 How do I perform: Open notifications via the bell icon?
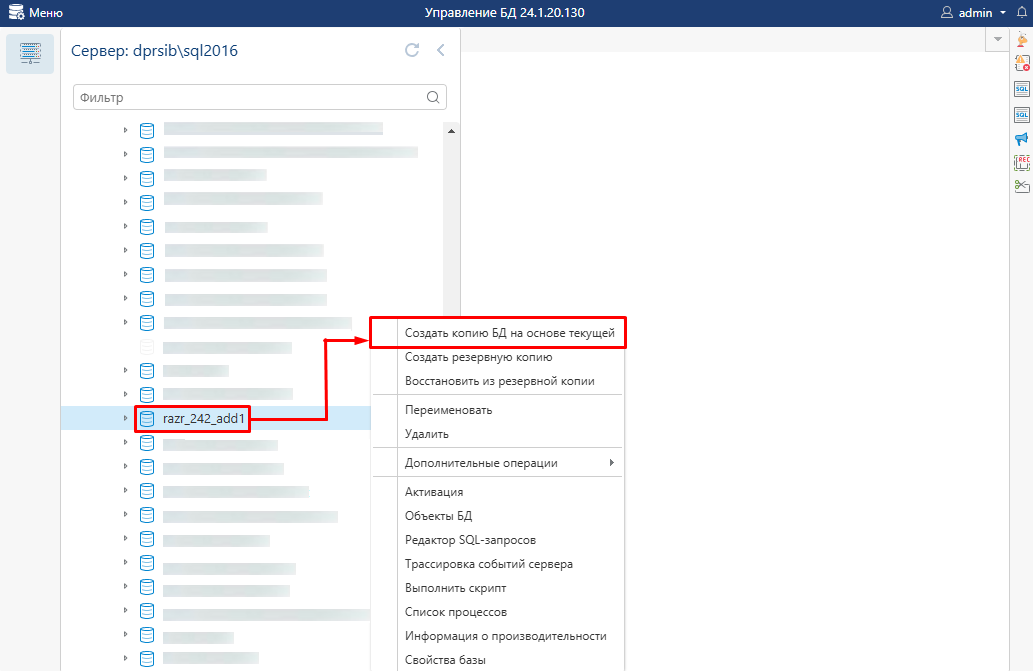(1022, 13)
